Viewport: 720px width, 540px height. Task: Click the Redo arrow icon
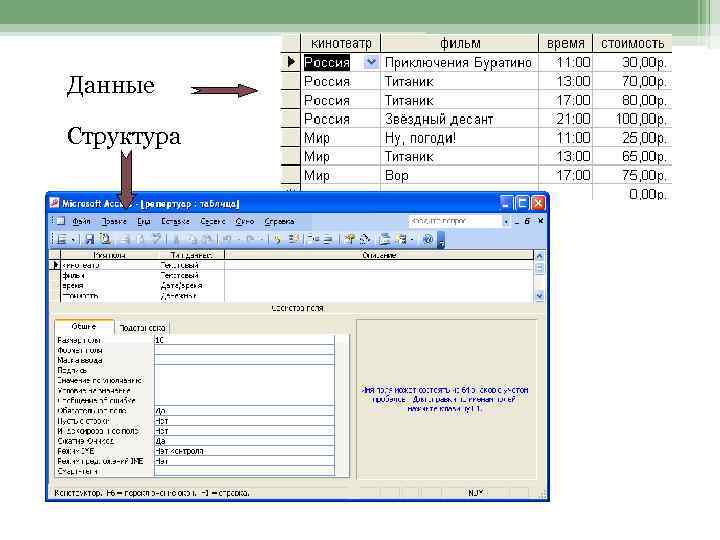tap(250, 239)
